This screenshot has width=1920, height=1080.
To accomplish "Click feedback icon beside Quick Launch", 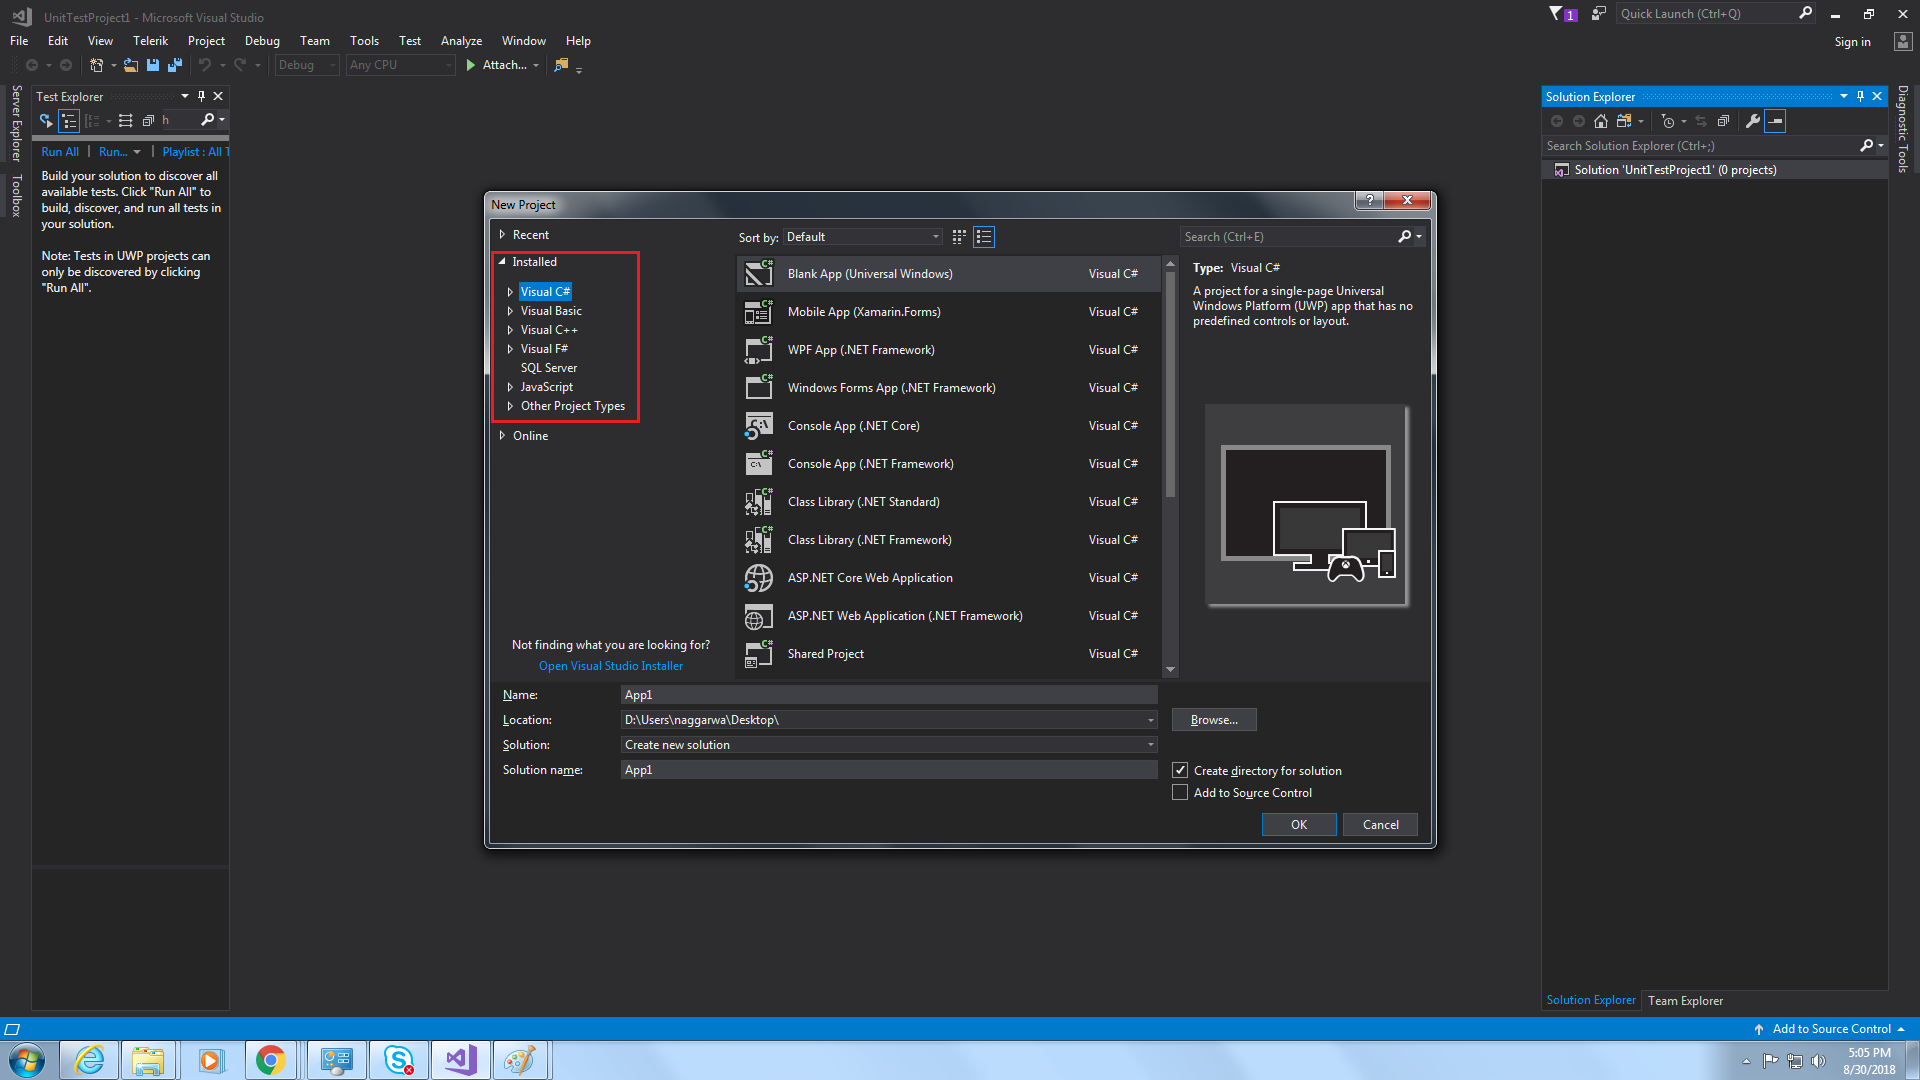I will 1598,14.
